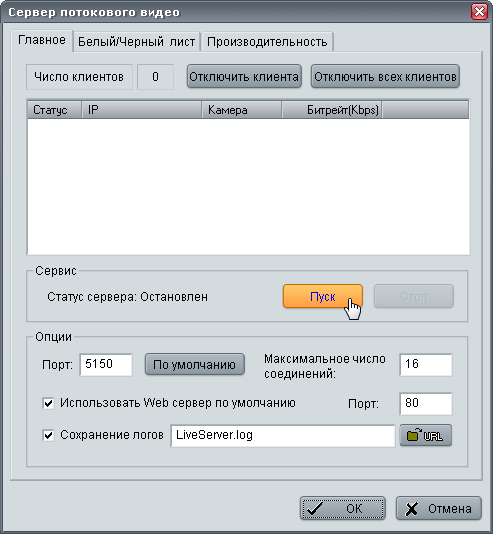493x534 pixels.
Task: Click Отключить всех клиентов button
Action: pos(385,77)
